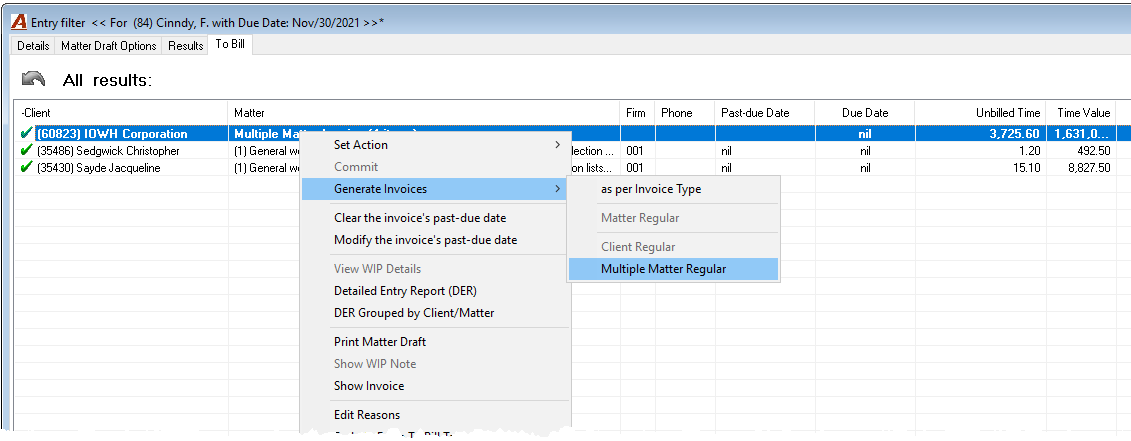The height and width of the screenshot is (441, 1131).
Task: Open the Matter Draft Options tab
Action: pos(109,45)
